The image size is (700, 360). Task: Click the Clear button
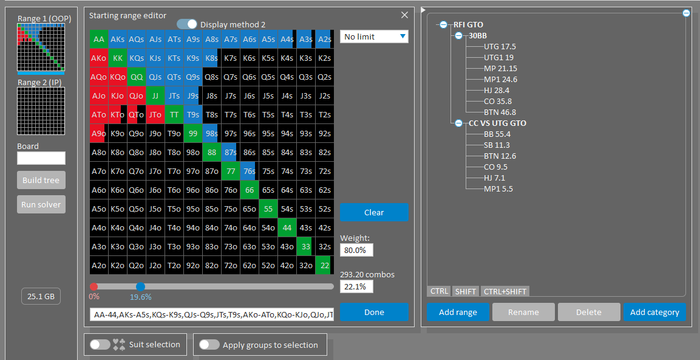(x=374, y=213)
